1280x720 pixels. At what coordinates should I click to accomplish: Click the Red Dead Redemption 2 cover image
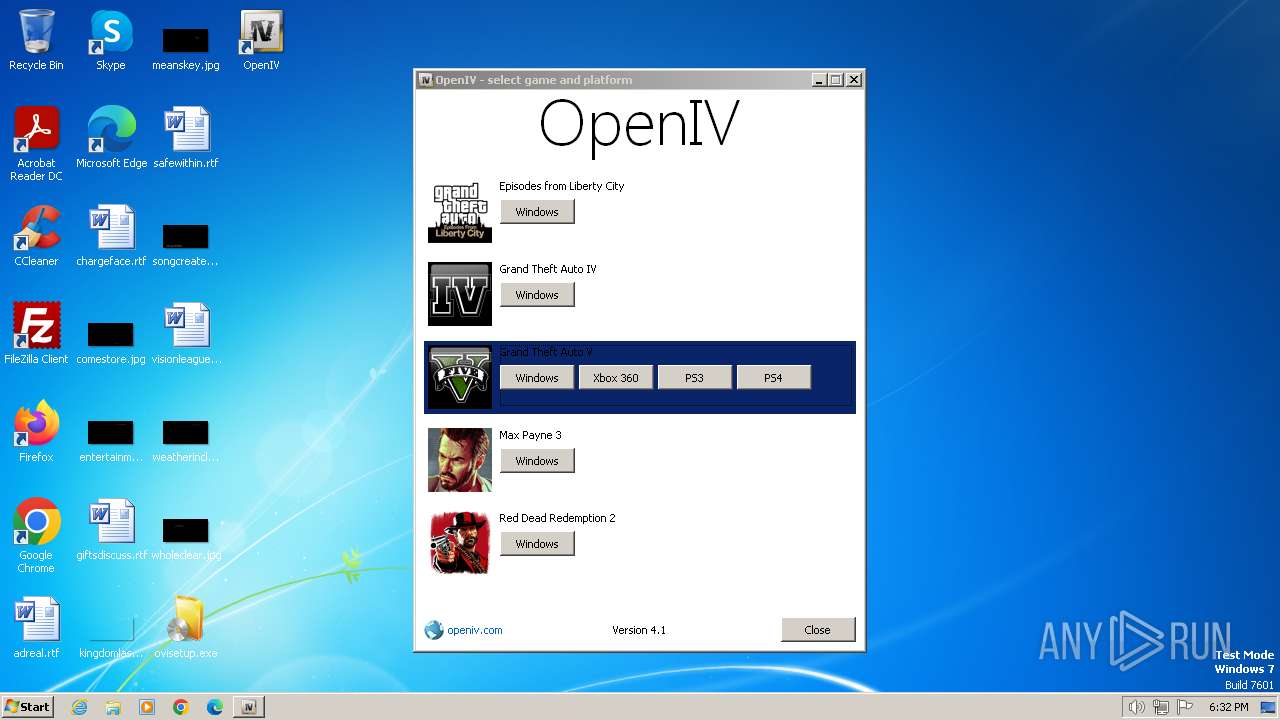pyautogui.click(x=460, y=543)
